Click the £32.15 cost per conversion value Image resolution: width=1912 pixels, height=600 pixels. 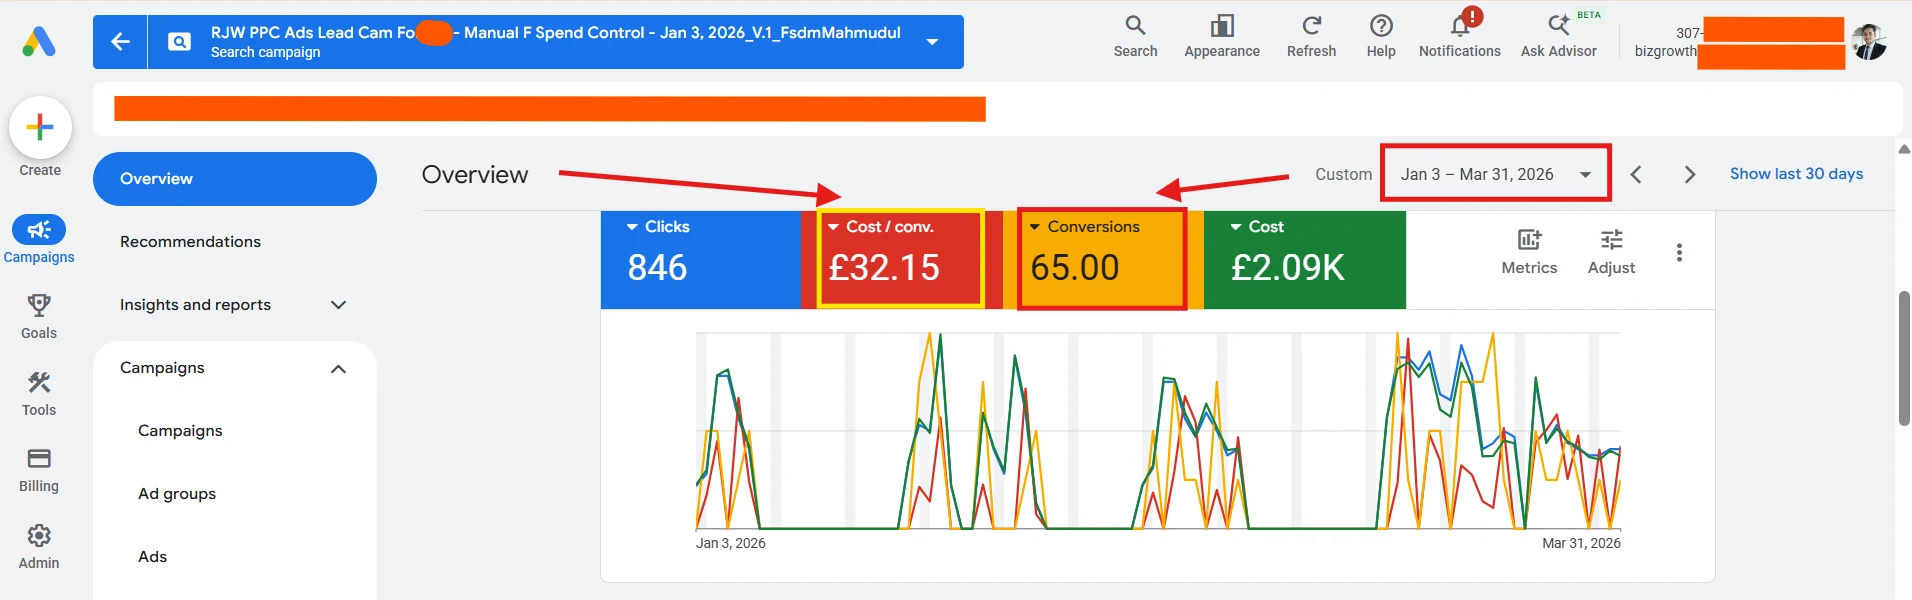(884, 268)
